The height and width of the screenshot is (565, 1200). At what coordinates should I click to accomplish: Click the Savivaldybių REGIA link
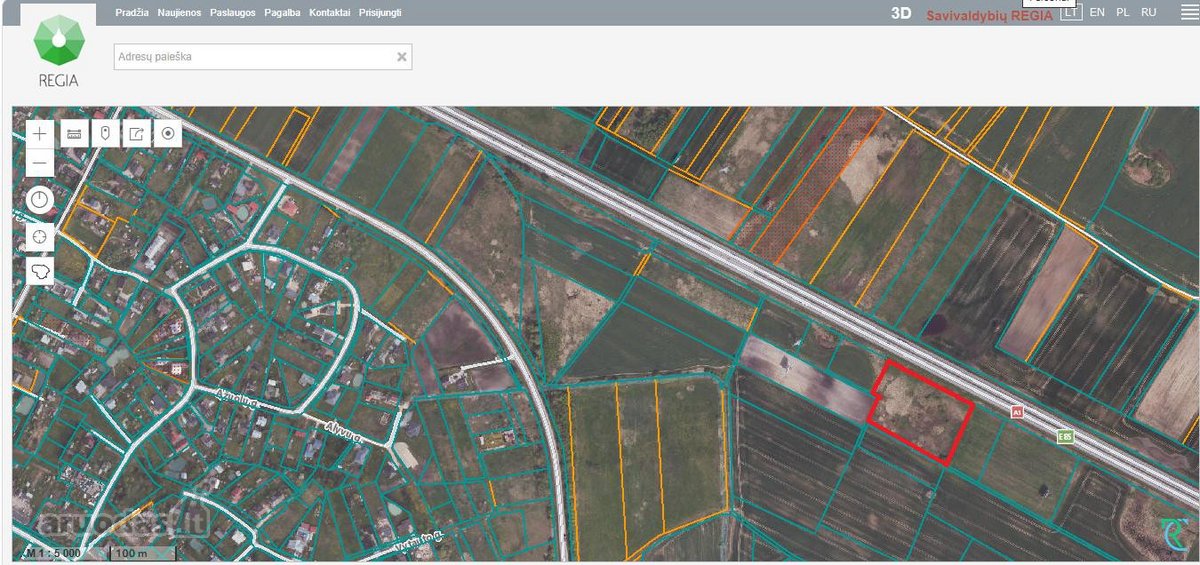989,15
